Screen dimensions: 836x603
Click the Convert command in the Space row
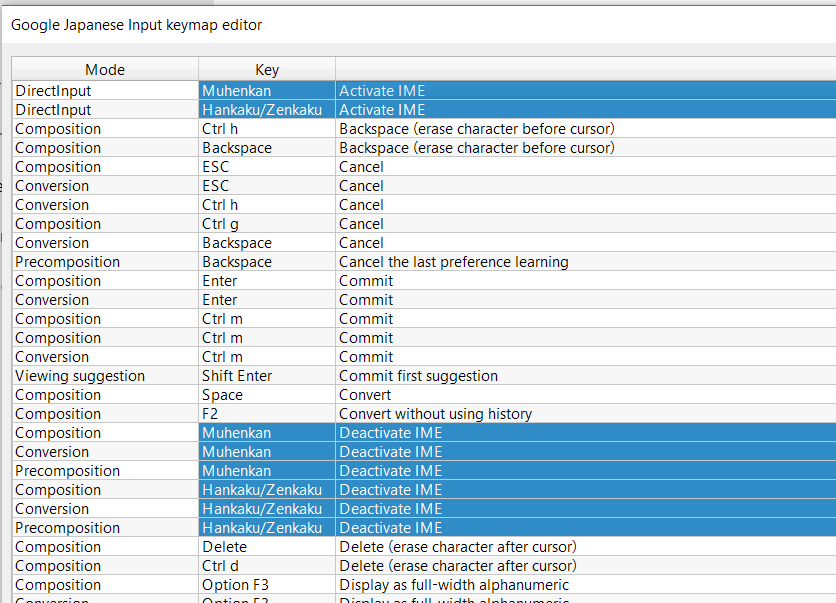coord(586,395)
